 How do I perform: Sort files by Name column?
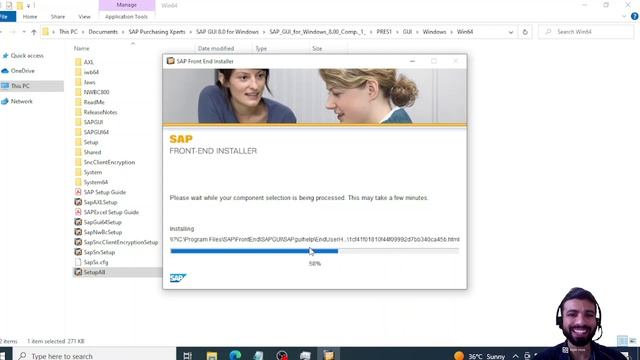pyautogui.click(x=81, y=49)
